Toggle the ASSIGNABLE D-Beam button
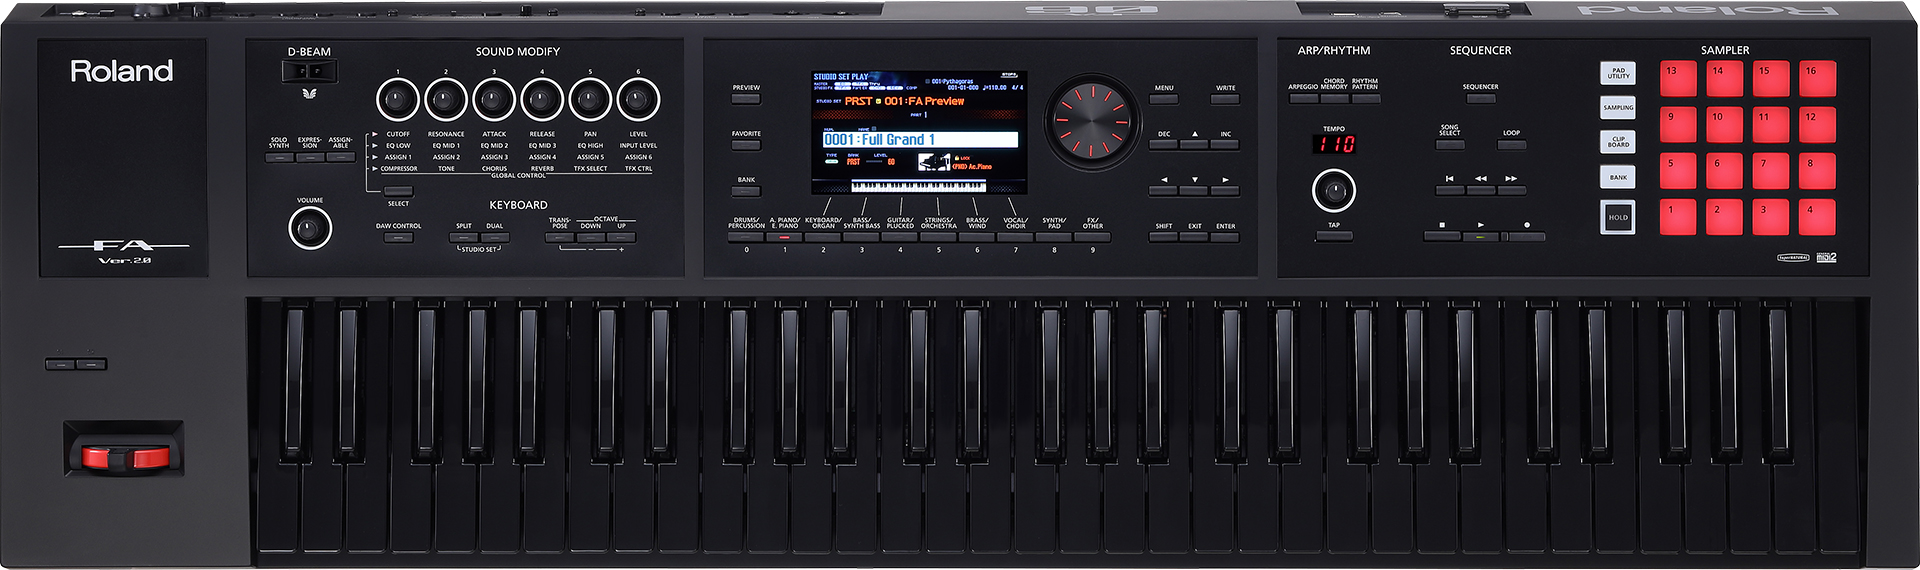1920x570 pixels. click(341, 157)
